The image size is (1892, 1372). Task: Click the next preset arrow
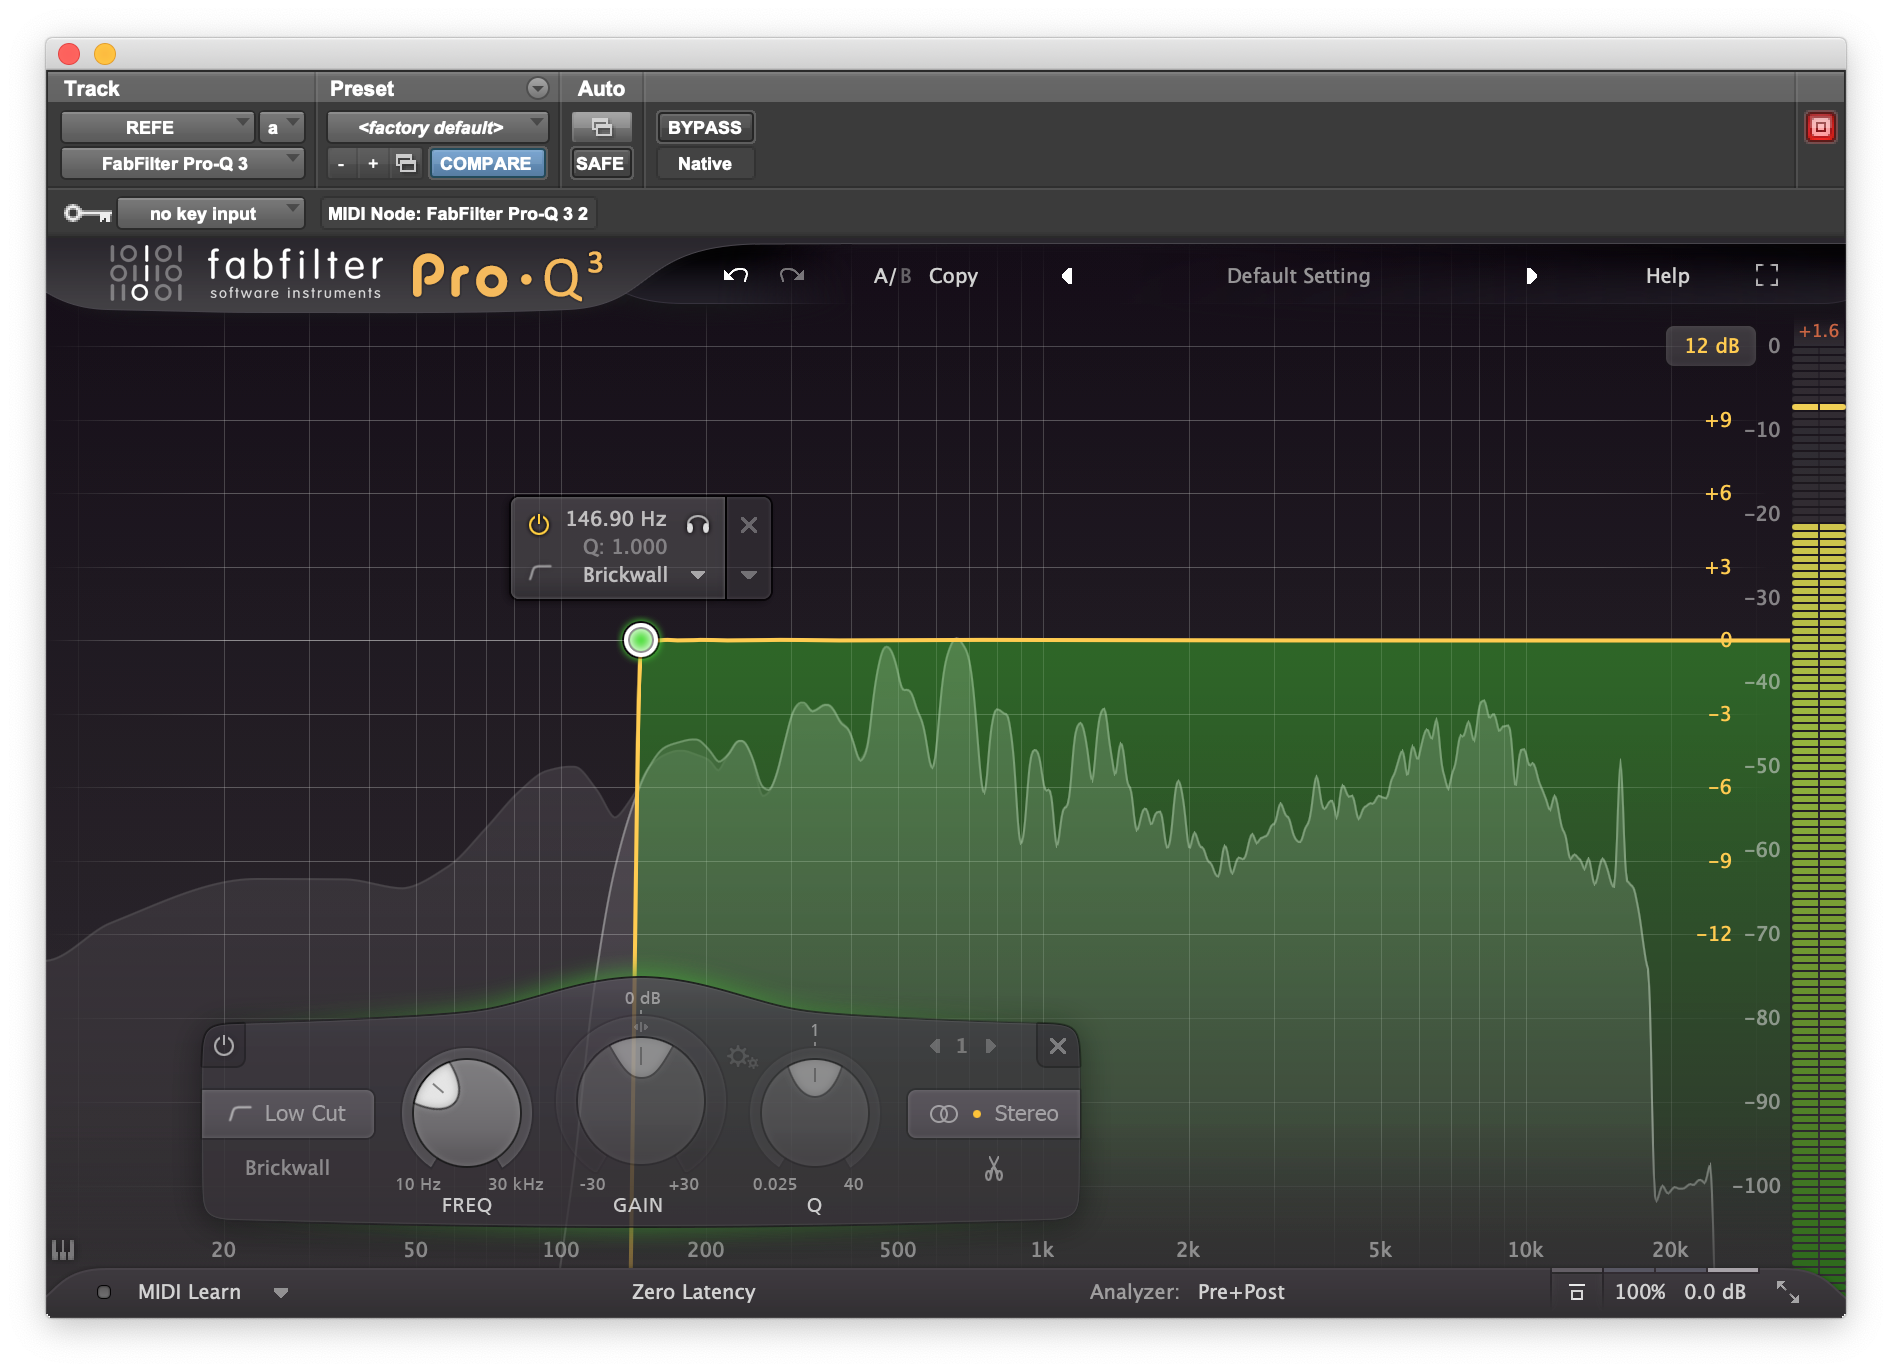1531,276
